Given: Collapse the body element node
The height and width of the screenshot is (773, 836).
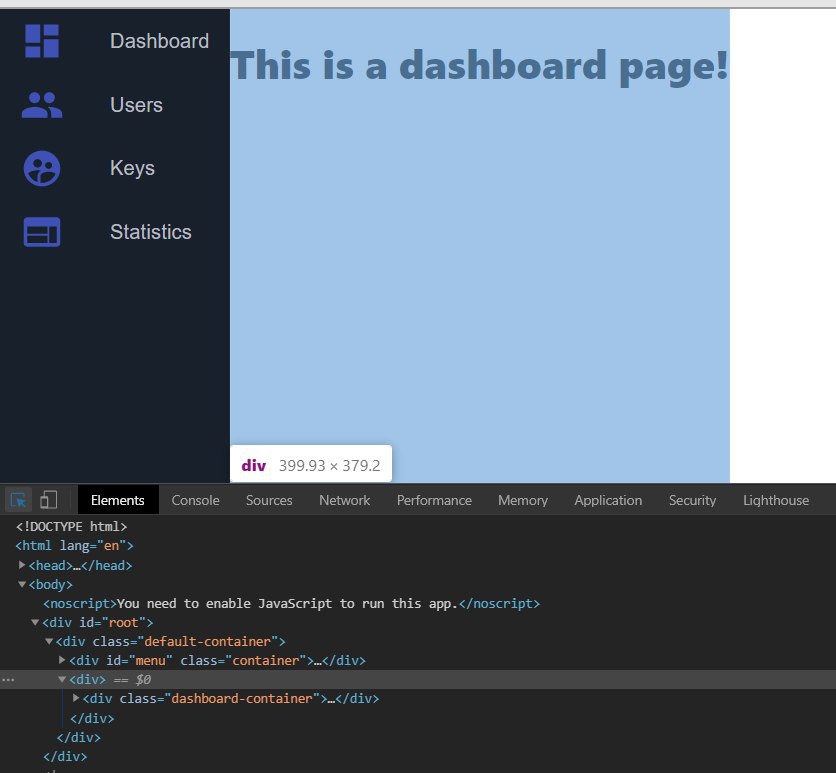Looking at the screenshot, I should (x=22, y=584).
